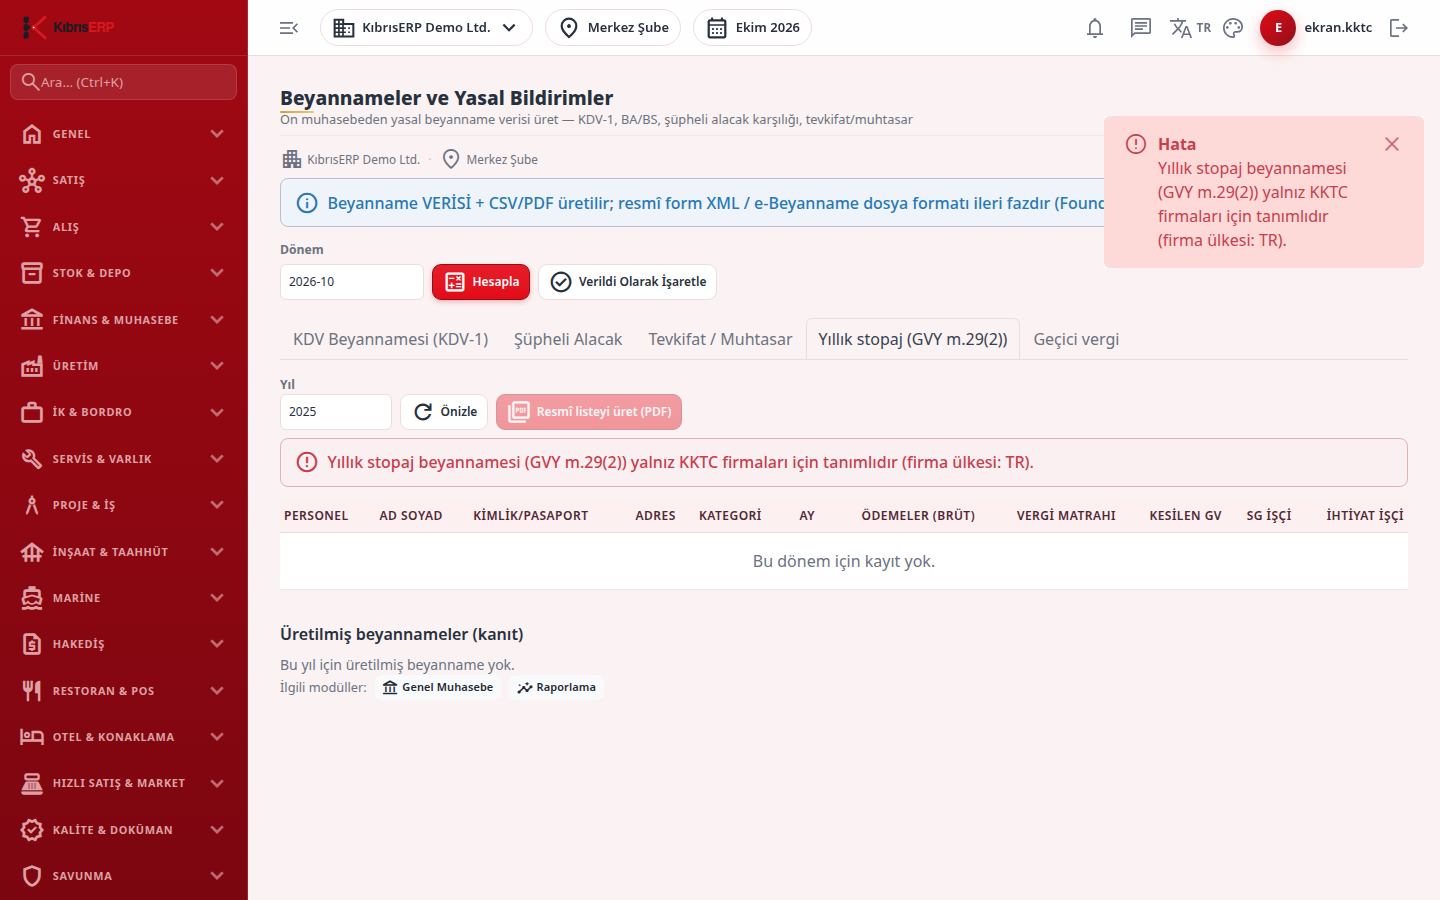Screen dimensions: 1440x900
Task: Open KıbrısERP Demo Ltd. company dropdown
Action: click(x=426, y=28)
